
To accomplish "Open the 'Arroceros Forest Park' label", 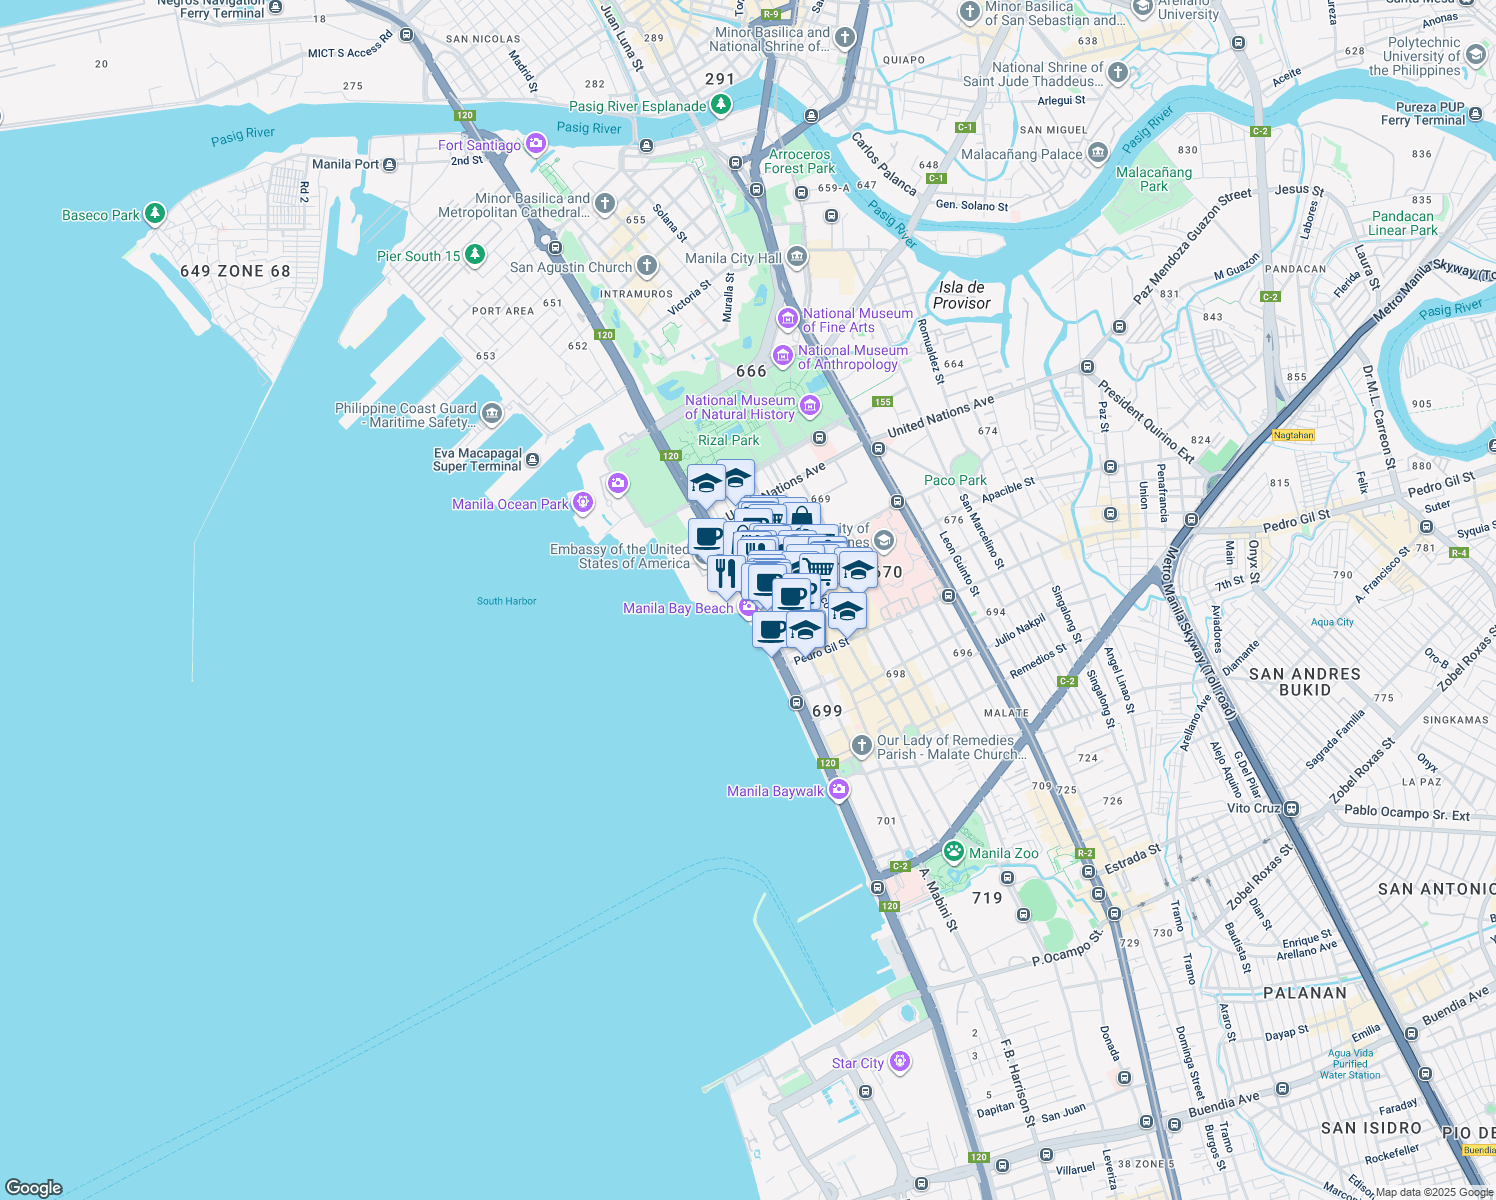I will click(x=800, y=161).
